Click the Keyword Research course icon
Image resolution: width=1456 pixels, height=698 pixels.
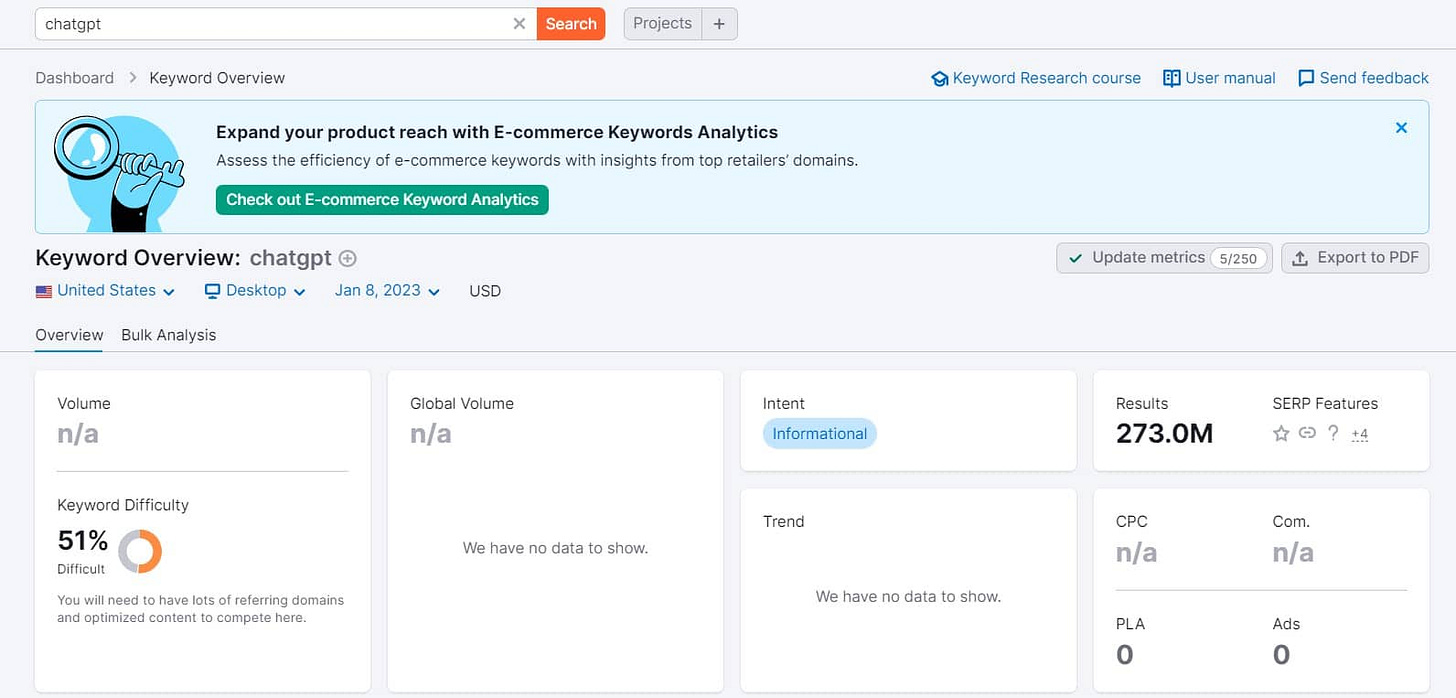pos(940,78)
